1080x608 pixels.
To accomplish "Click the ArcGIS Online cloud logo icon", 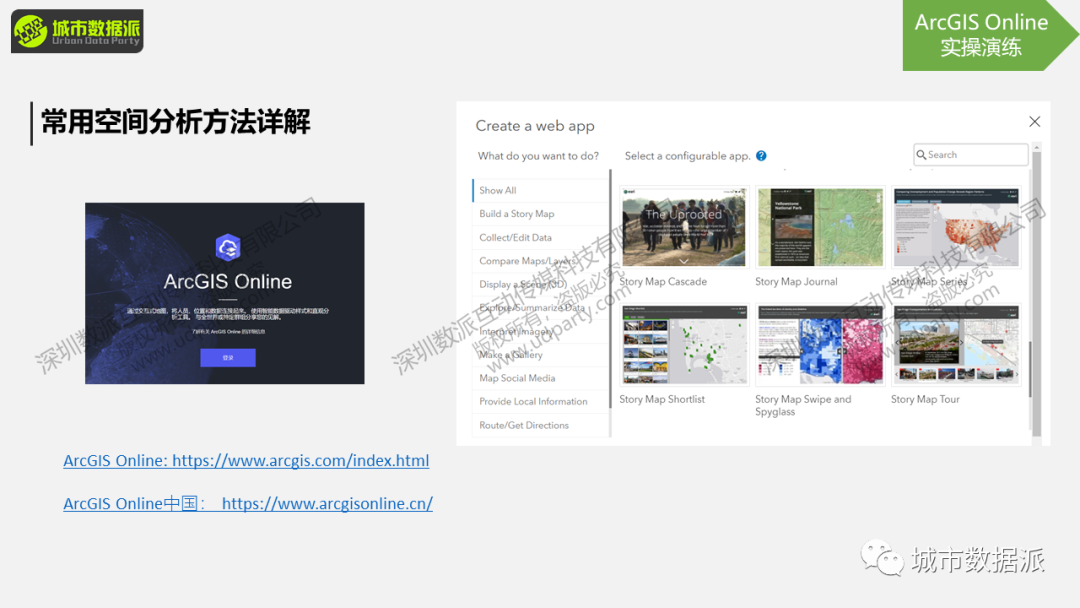I will pyautogui.click(x=228, y=247).
